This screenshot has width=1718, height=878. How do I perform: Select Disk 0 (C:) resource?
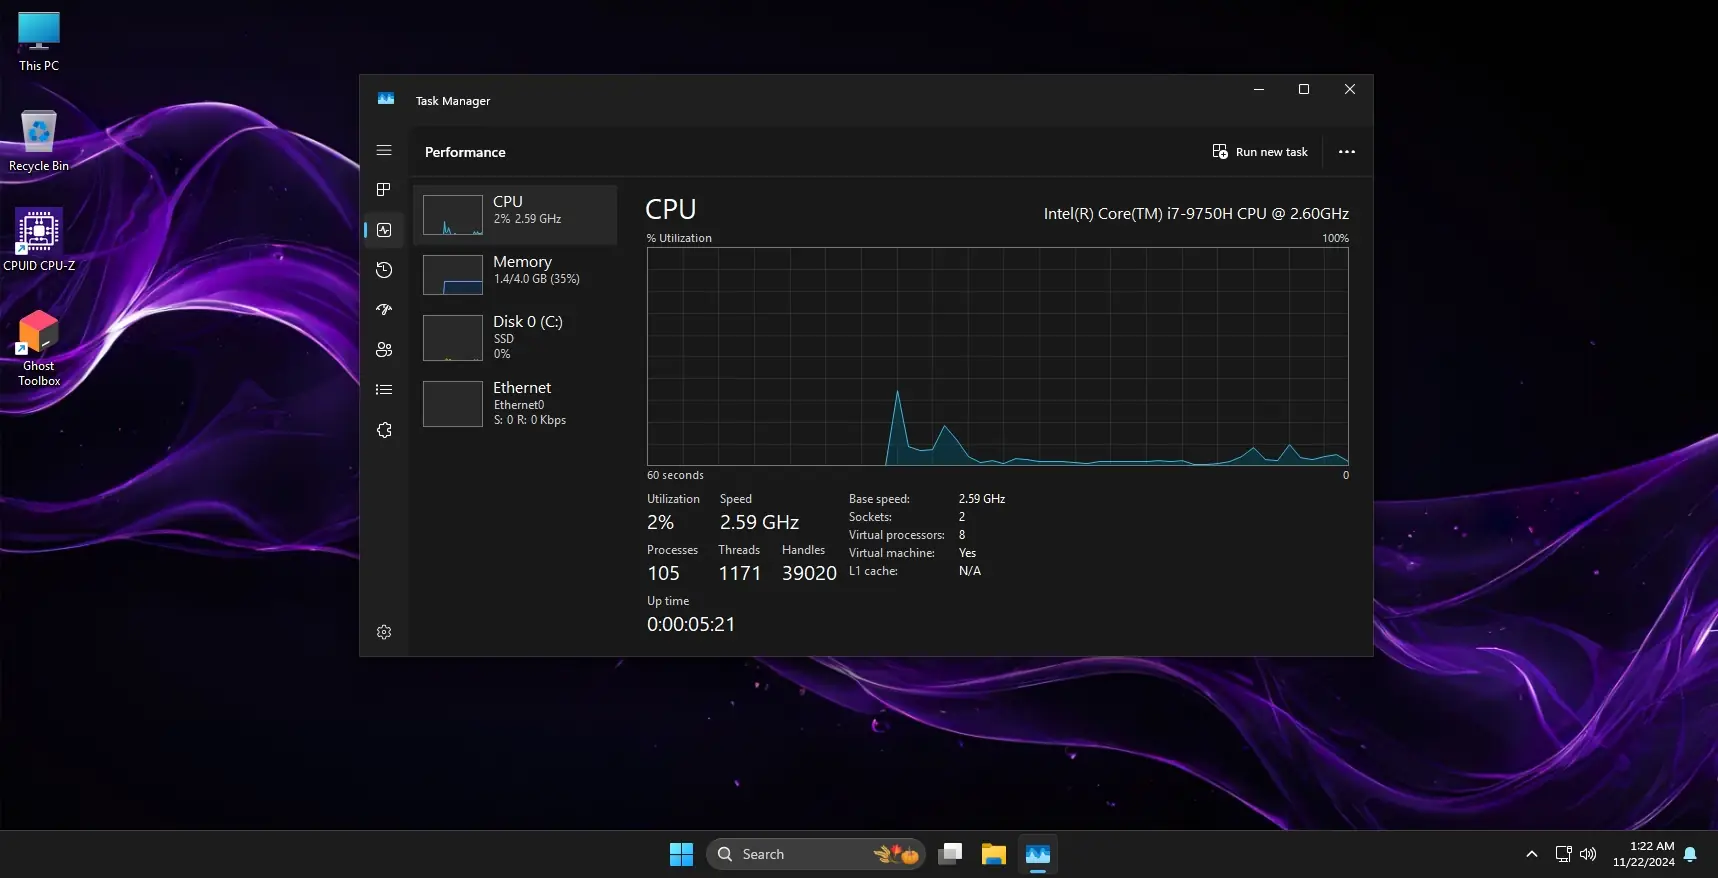[516, 338]
